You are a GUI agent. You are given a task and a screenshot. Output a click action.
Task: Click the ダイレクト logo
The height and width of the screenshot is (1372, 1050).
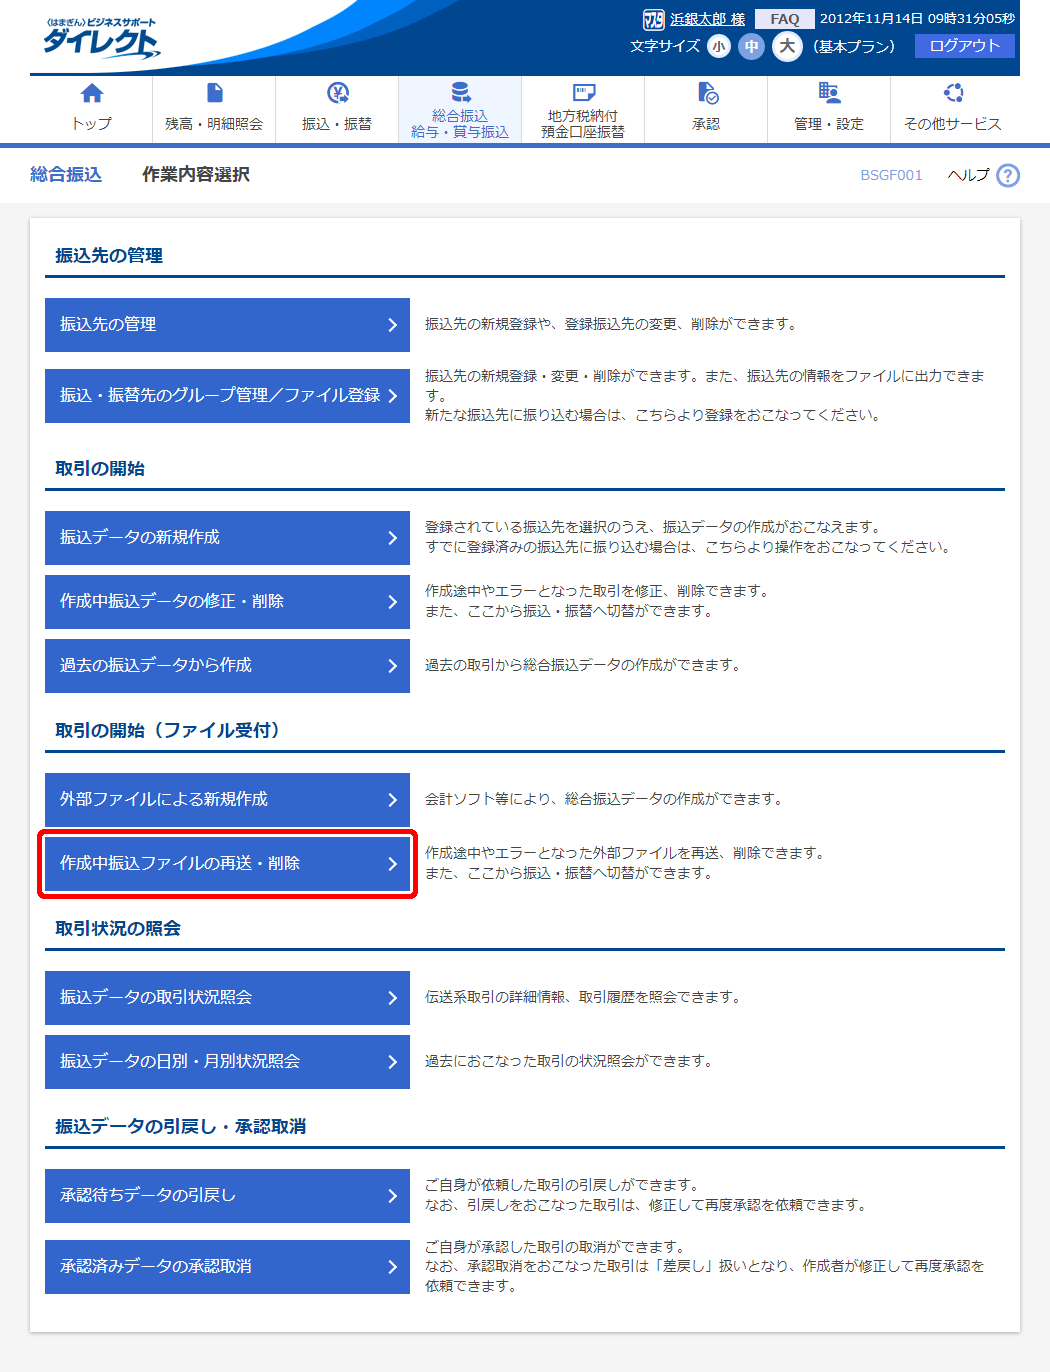tap(100, 39)
